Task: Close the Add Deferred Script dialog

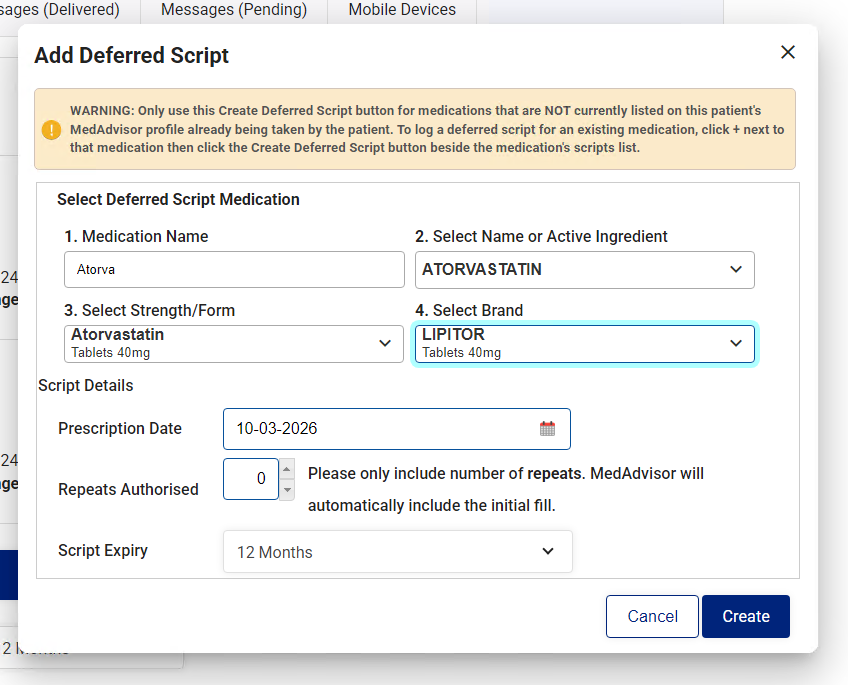Action: 787,52
